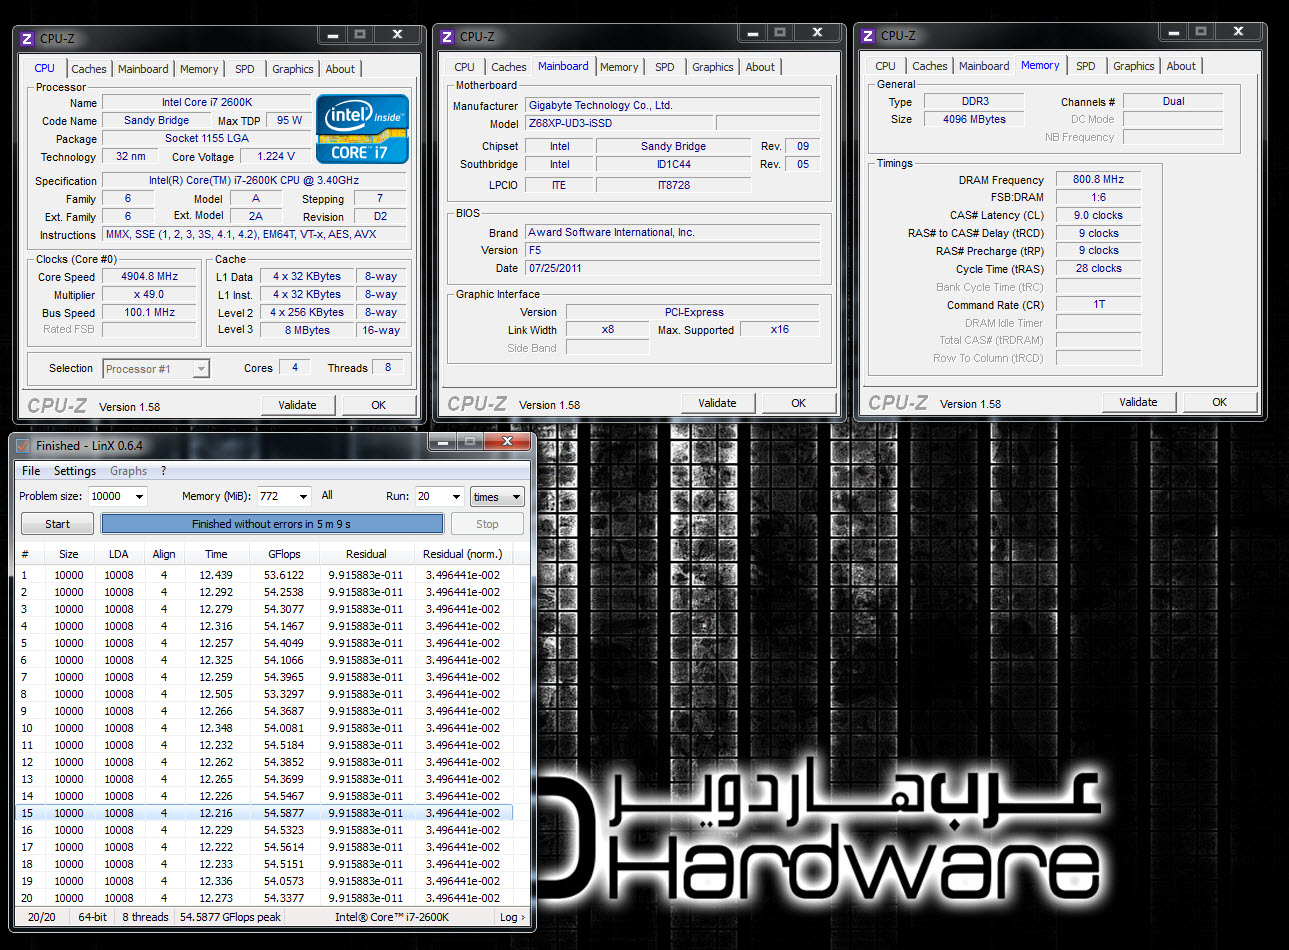The height and width of the screenshot is (950, 1289).
Task: Expand the Run count dropdown
Action: coord(456,497)
